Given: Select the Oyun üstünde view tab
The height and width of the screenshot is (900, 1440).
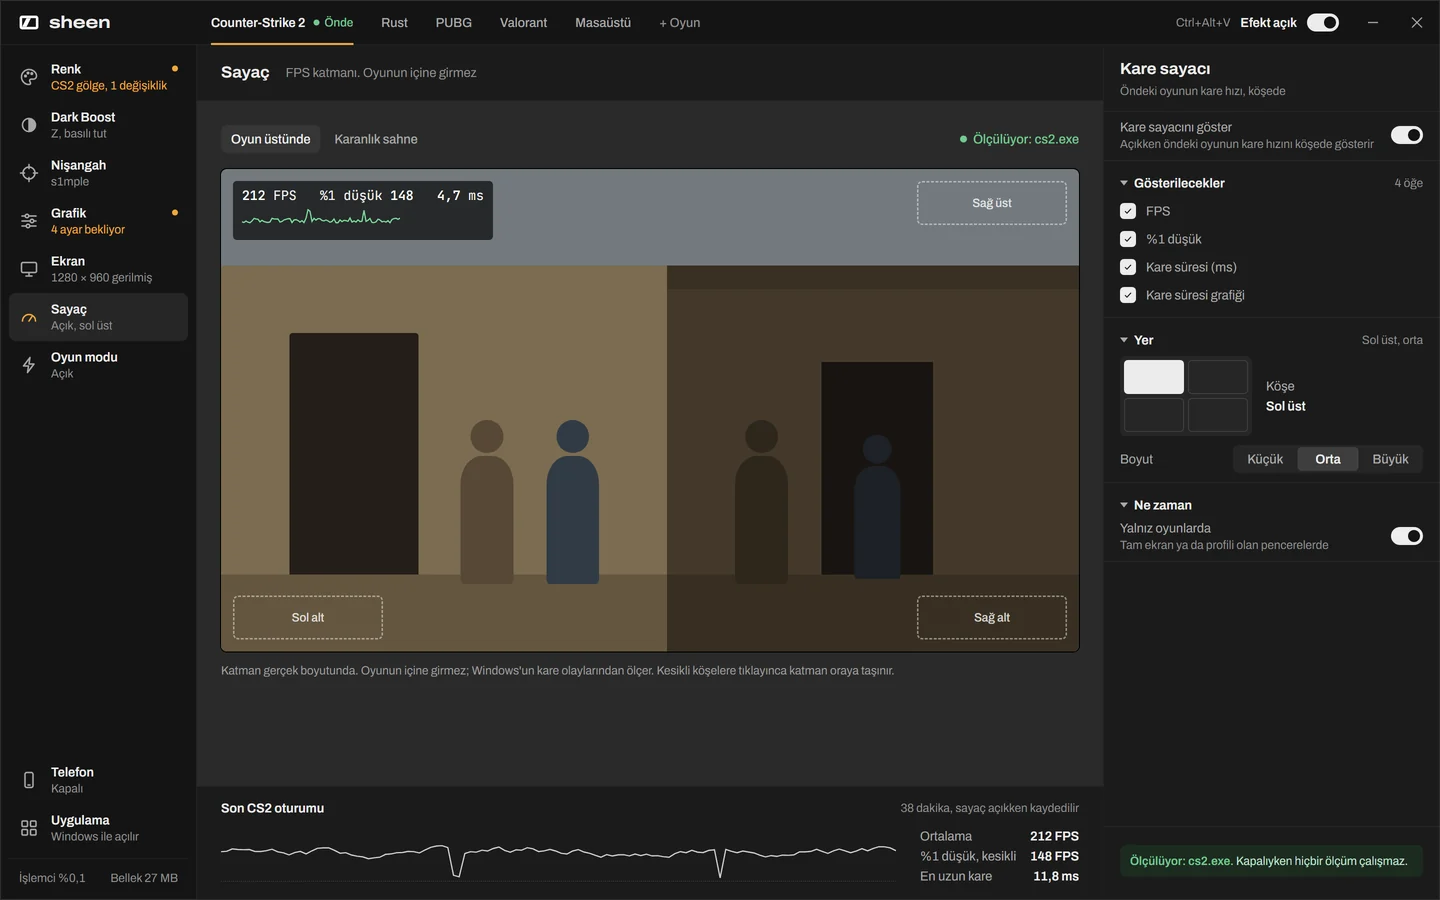Looking at the screenshot, I should 270,139.
